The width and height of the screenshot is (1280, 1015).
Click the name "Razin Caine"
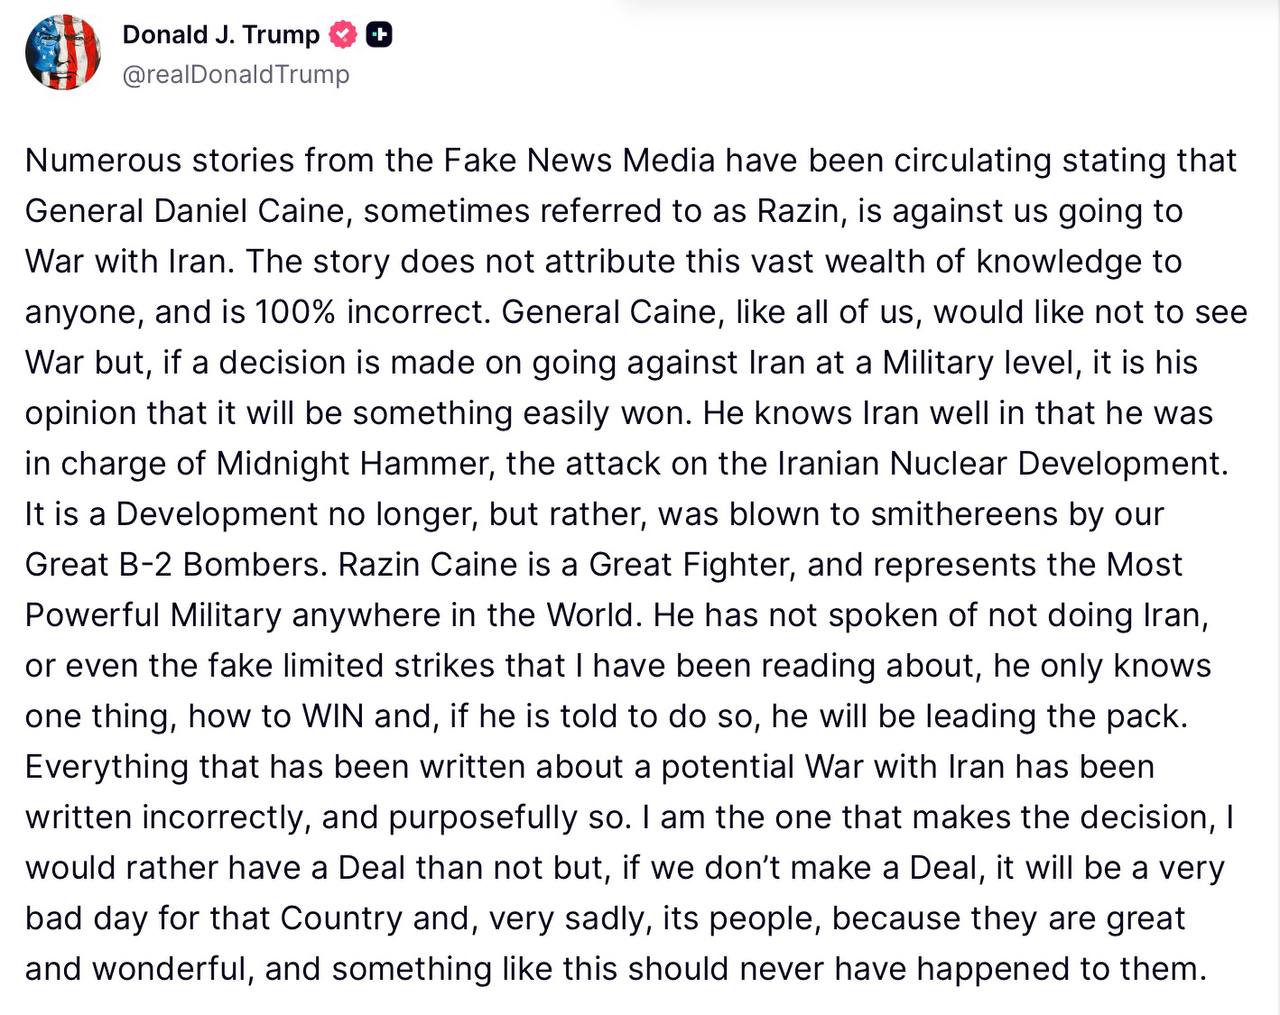pyautogui.click(x=431, y=565)
